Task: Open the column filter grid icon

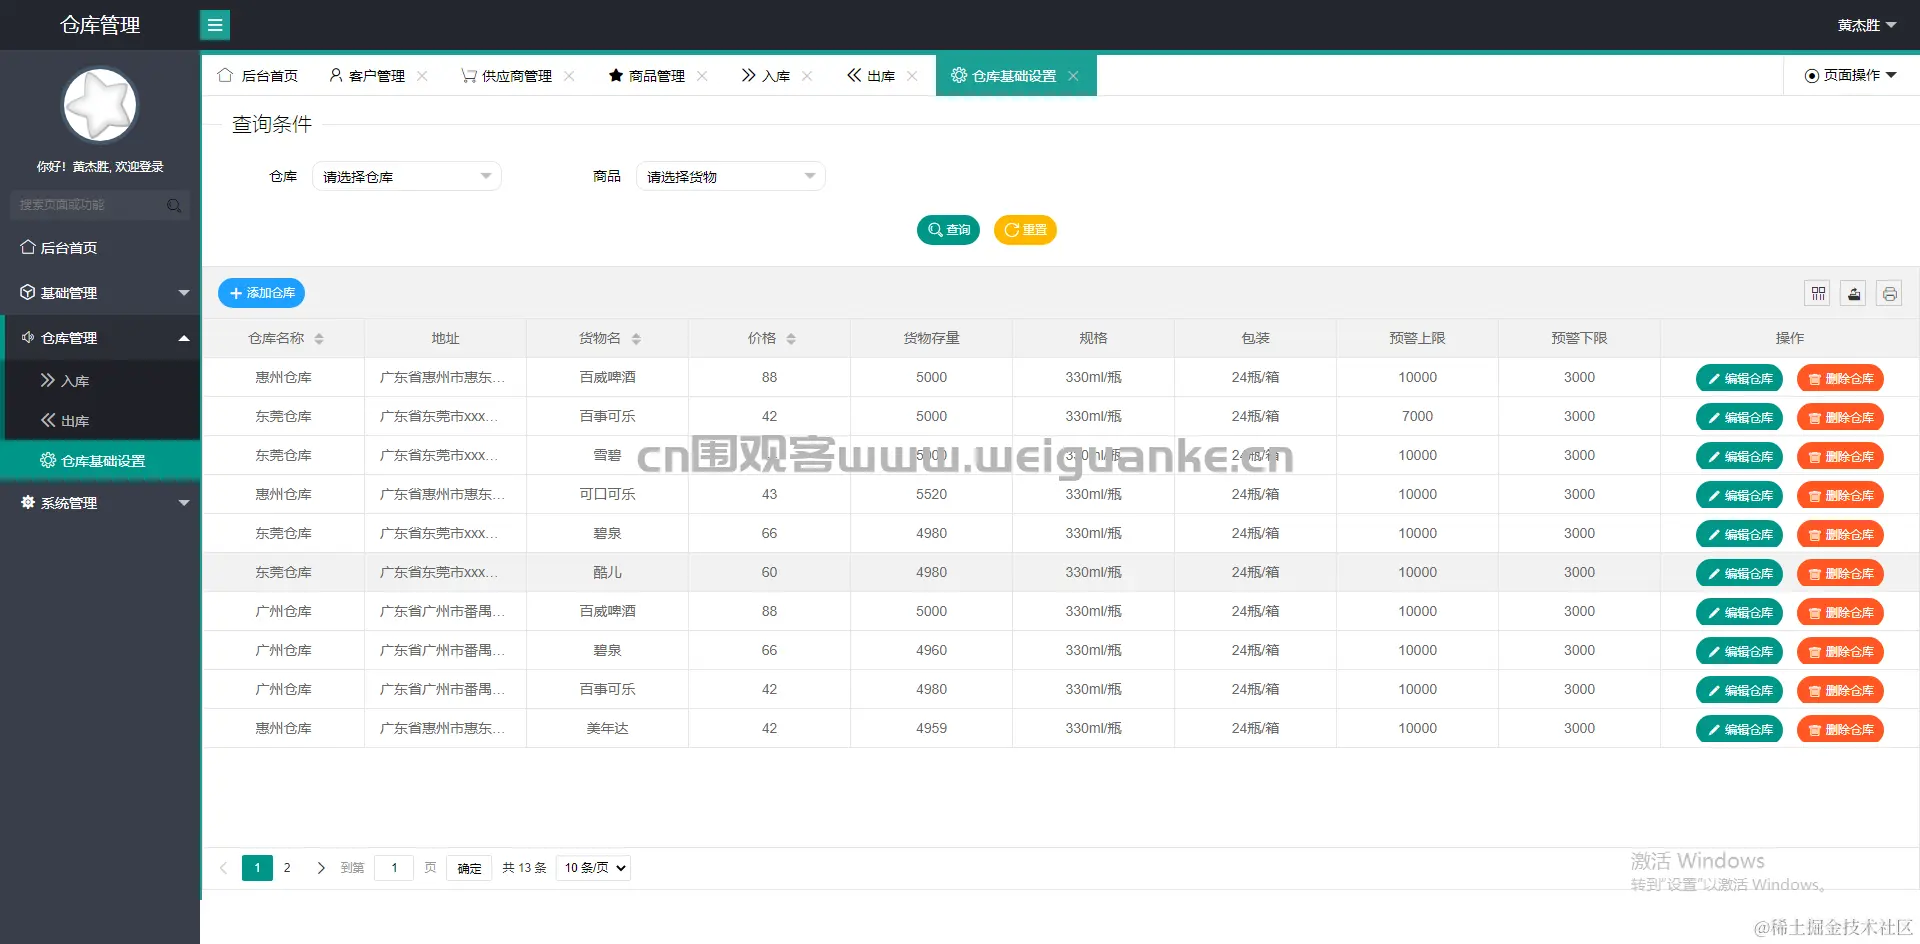Action: (x=1818, y=293)
